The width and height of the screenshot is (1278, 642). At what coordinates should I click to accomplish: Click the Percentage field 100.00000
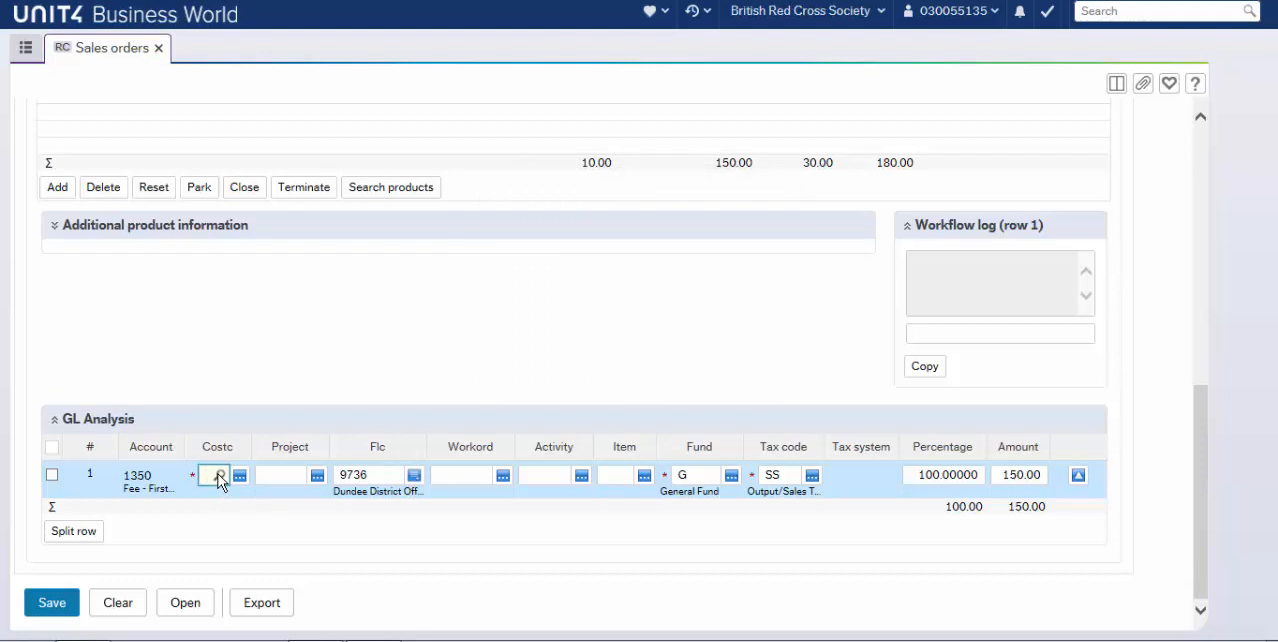[944, 475]
